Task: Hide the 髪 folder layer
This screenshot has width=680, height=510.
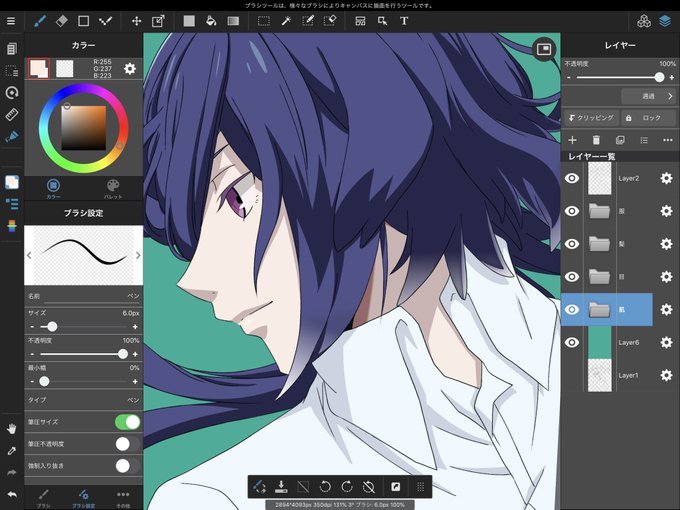Action: [x=572, y=244]
